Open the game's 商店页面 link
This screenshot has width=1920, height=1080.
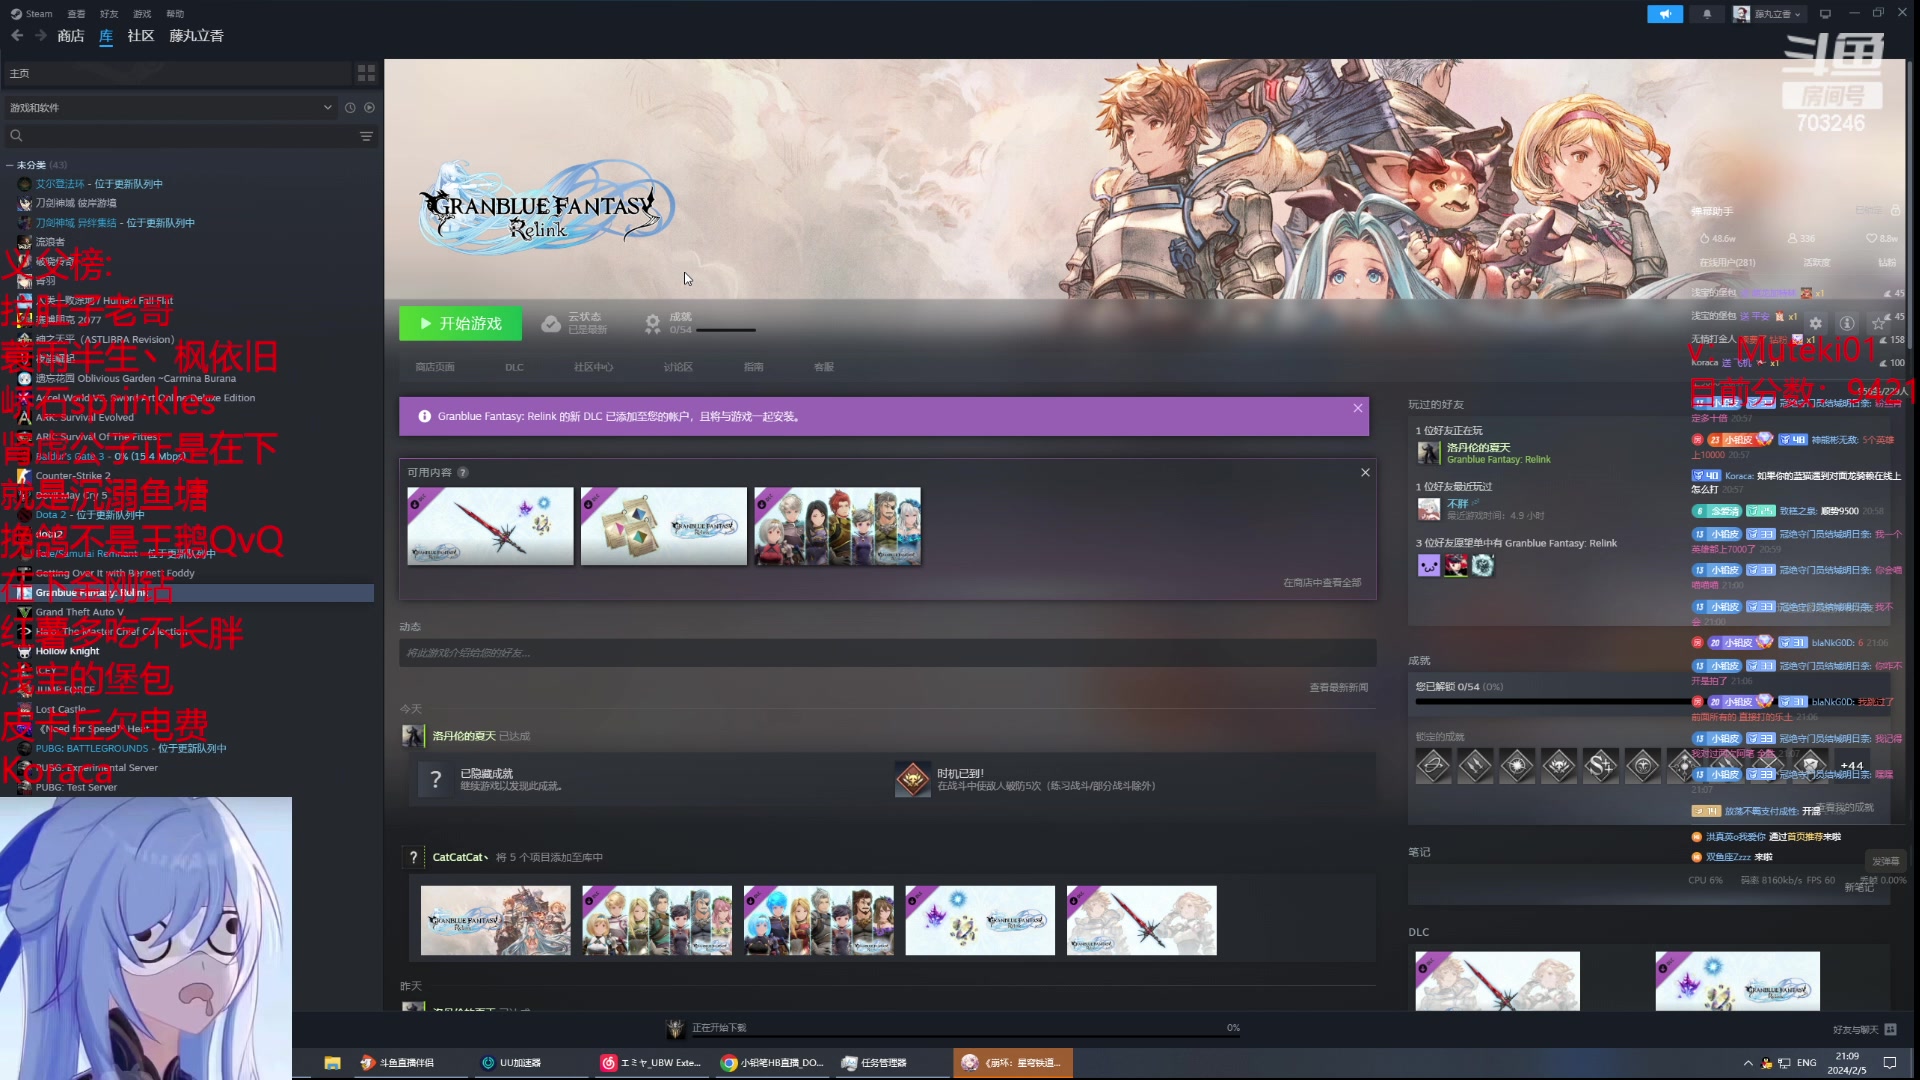435,367
